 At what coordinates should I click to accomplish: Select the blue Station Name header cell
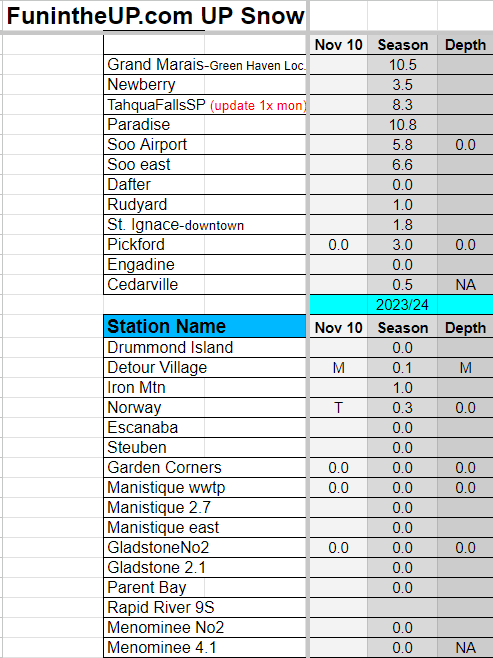point(205,326)
